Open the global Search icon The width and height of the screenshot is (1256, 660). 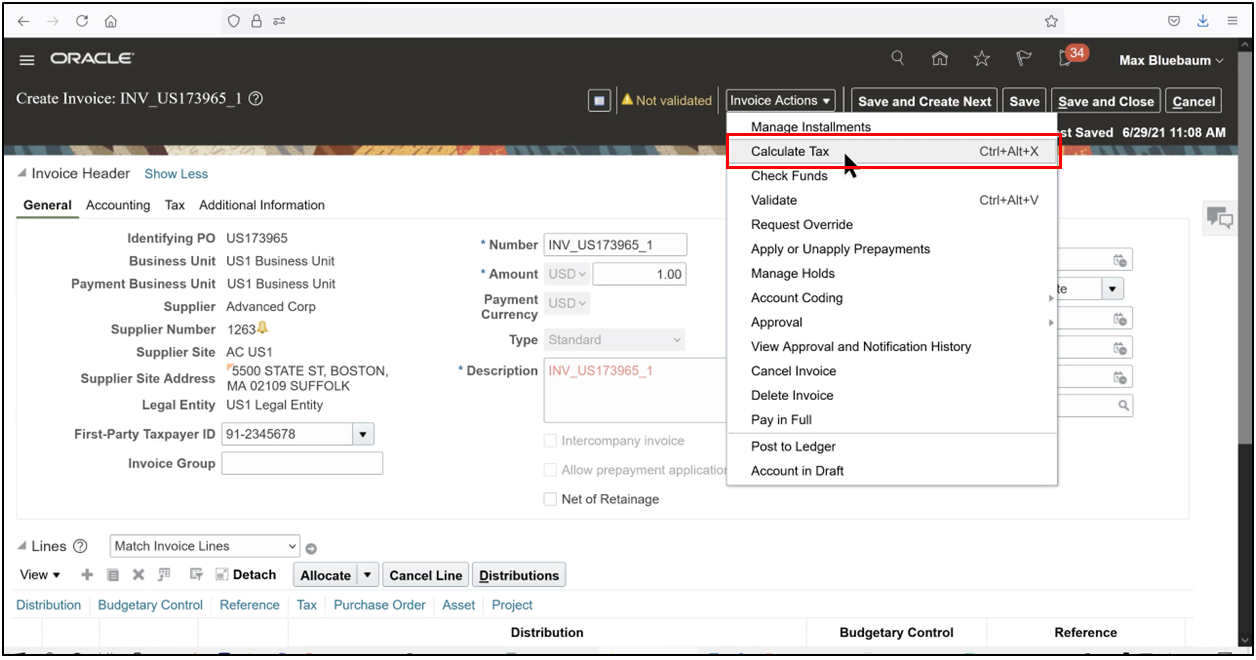[897, 58]
